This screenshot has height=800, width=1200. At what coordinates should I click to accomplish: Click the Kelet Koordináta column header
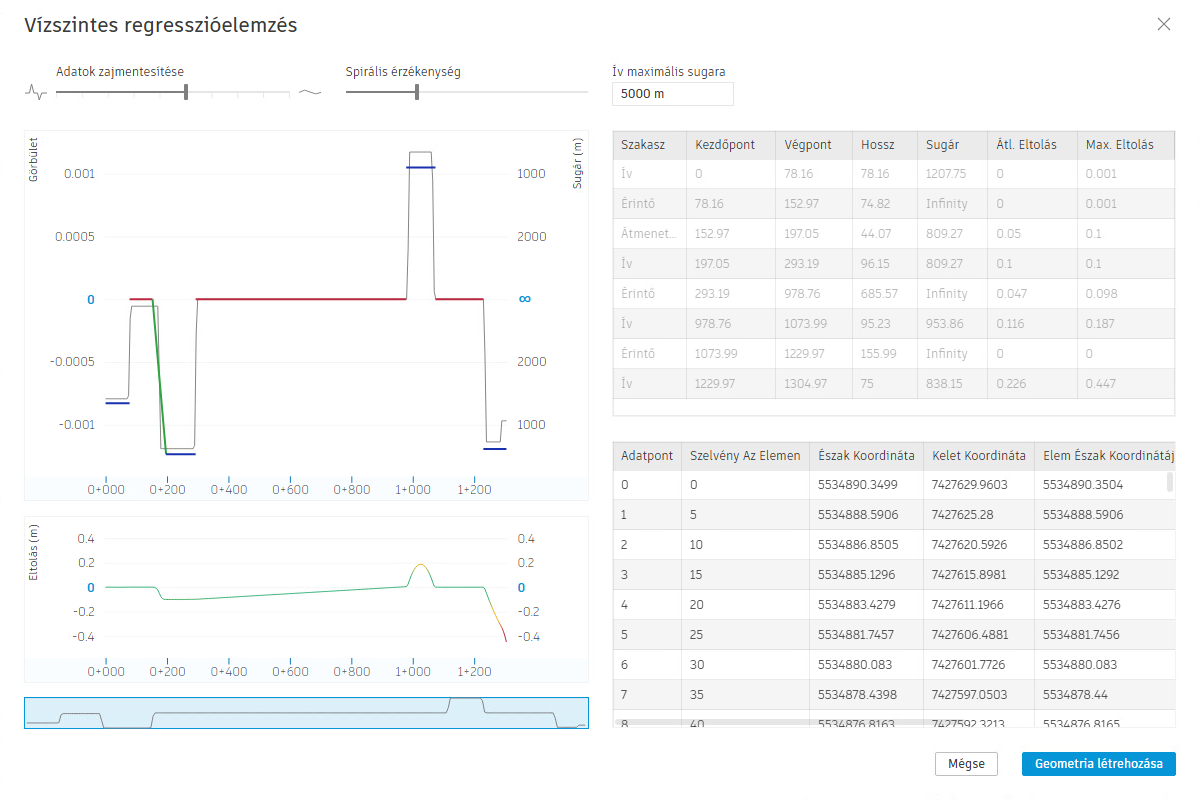[x=979, y=456]
